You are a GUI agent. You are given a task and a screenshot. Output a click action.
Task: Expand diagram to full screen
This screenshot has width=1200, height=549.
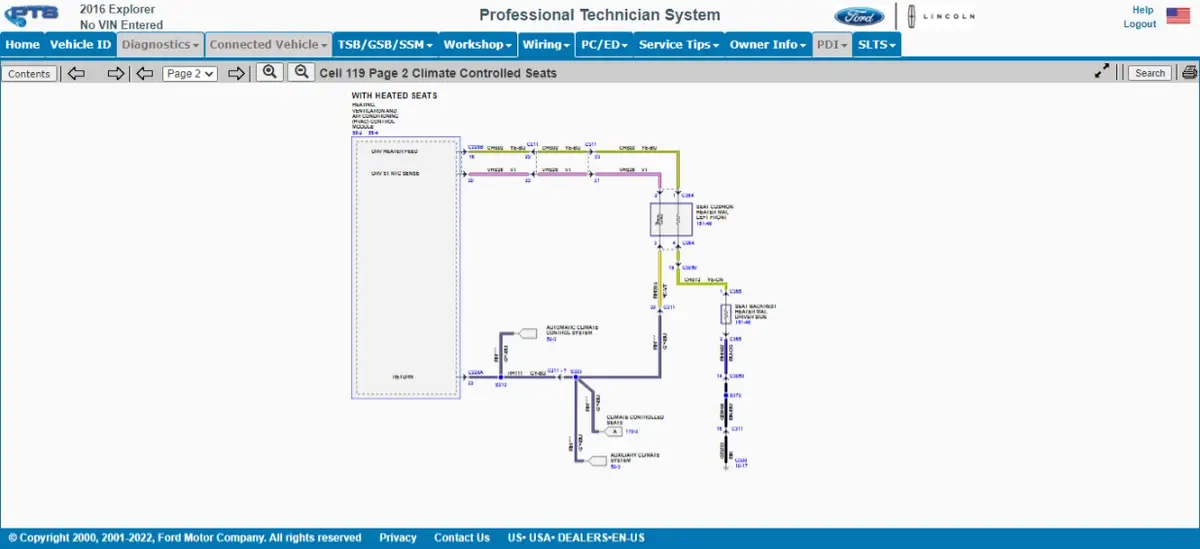point(1102,72)
